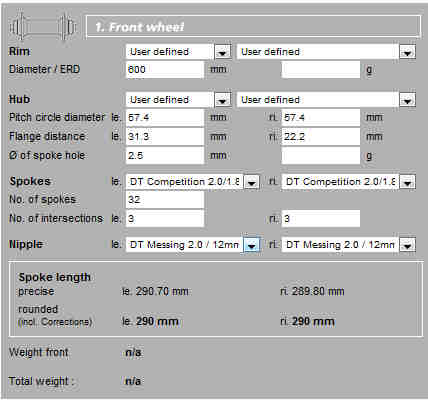This screenshot has width=428, height=400.
Task: Open the Rim manufacturer dropdown
Action: point(179,52)
